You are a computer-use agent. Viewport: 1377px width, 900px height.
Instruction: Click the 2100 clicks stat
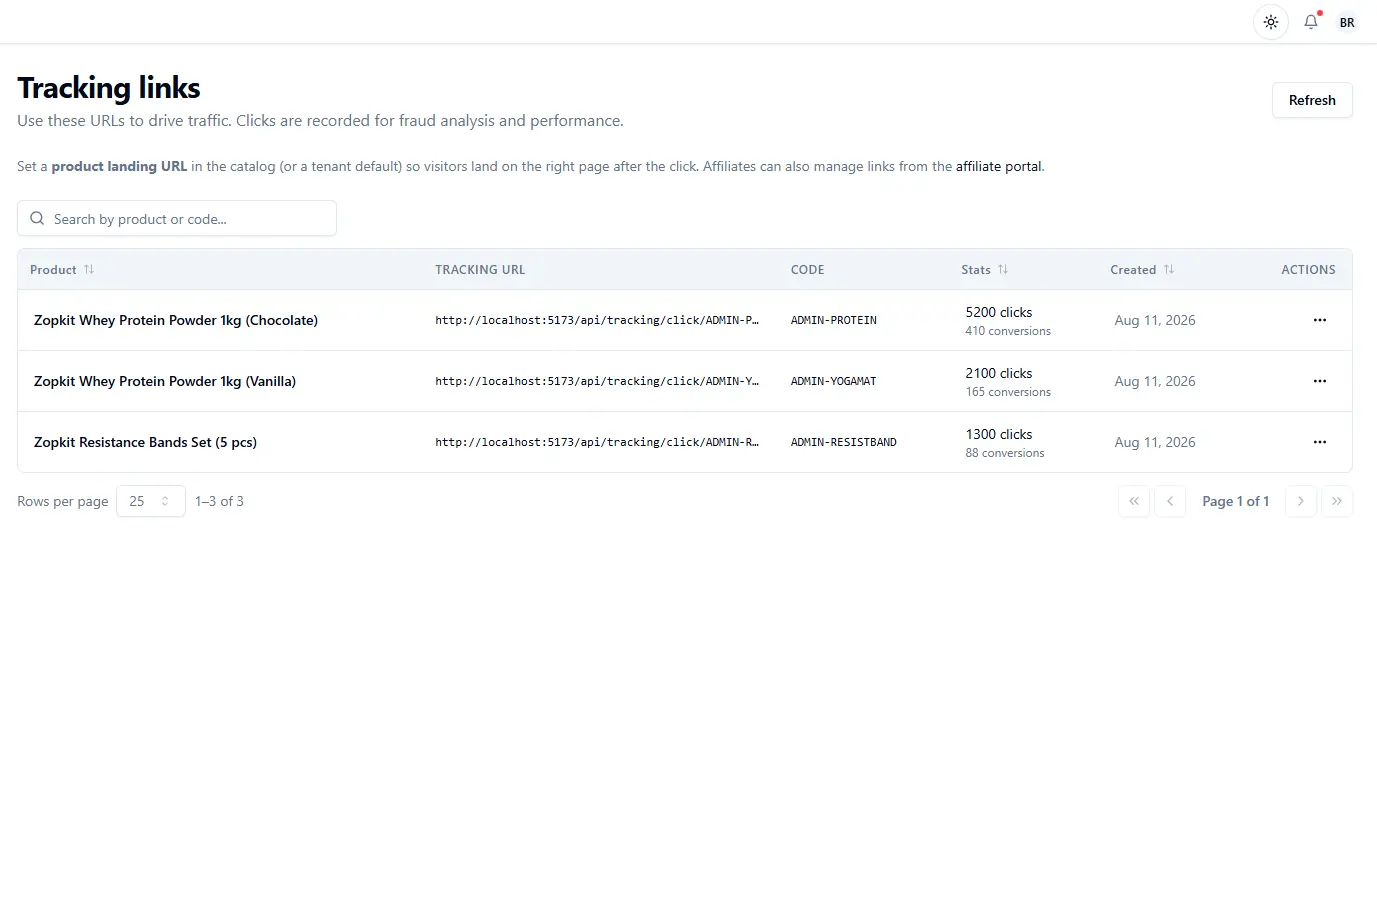click(x=999, y=373)
